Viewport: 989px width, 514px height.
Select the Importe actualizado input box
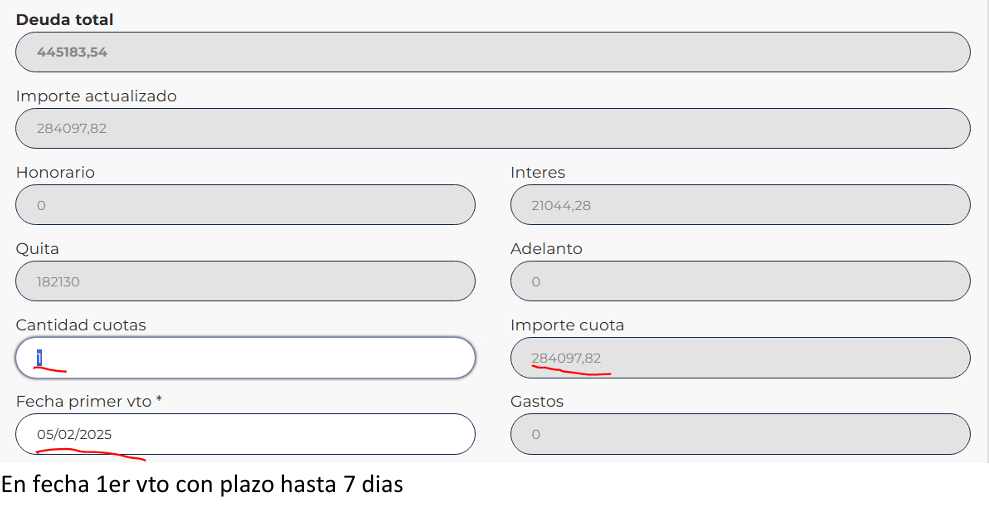coord(492,129)
